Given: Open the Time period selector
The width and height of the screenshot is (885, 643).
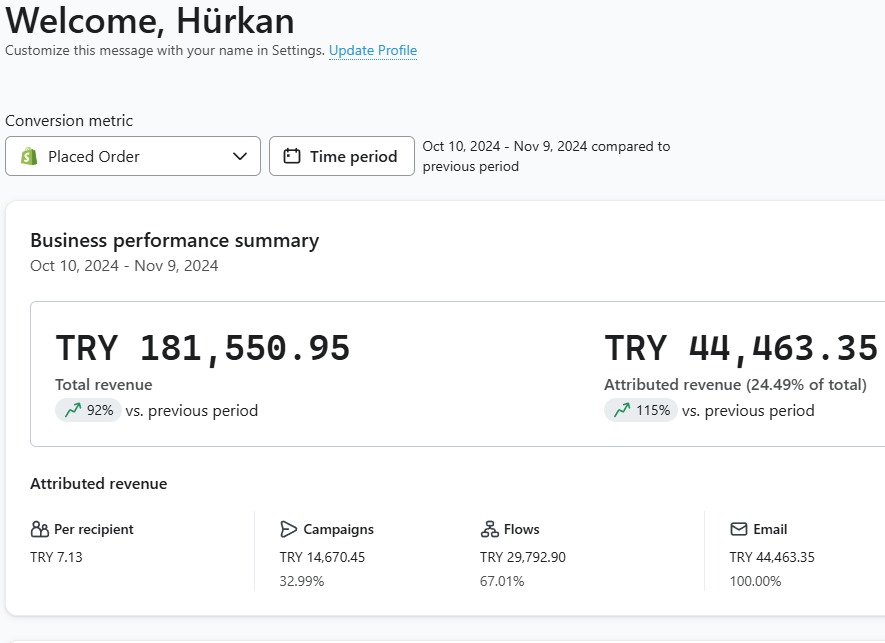Looking at the screenshot, I should point(342,156).
